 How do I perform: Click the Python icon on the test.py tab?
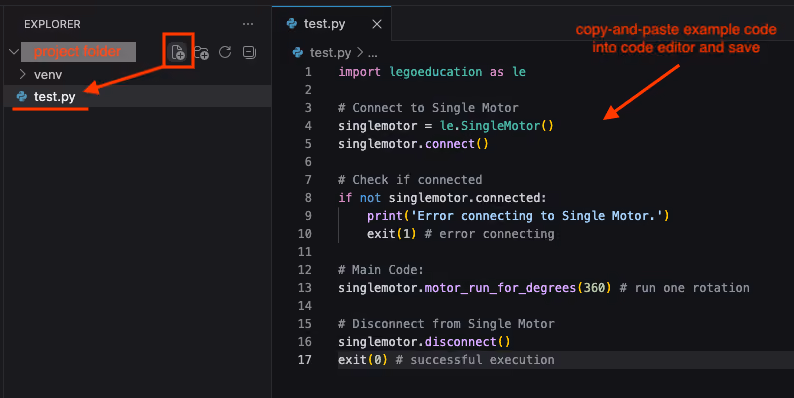pos(292,23)
